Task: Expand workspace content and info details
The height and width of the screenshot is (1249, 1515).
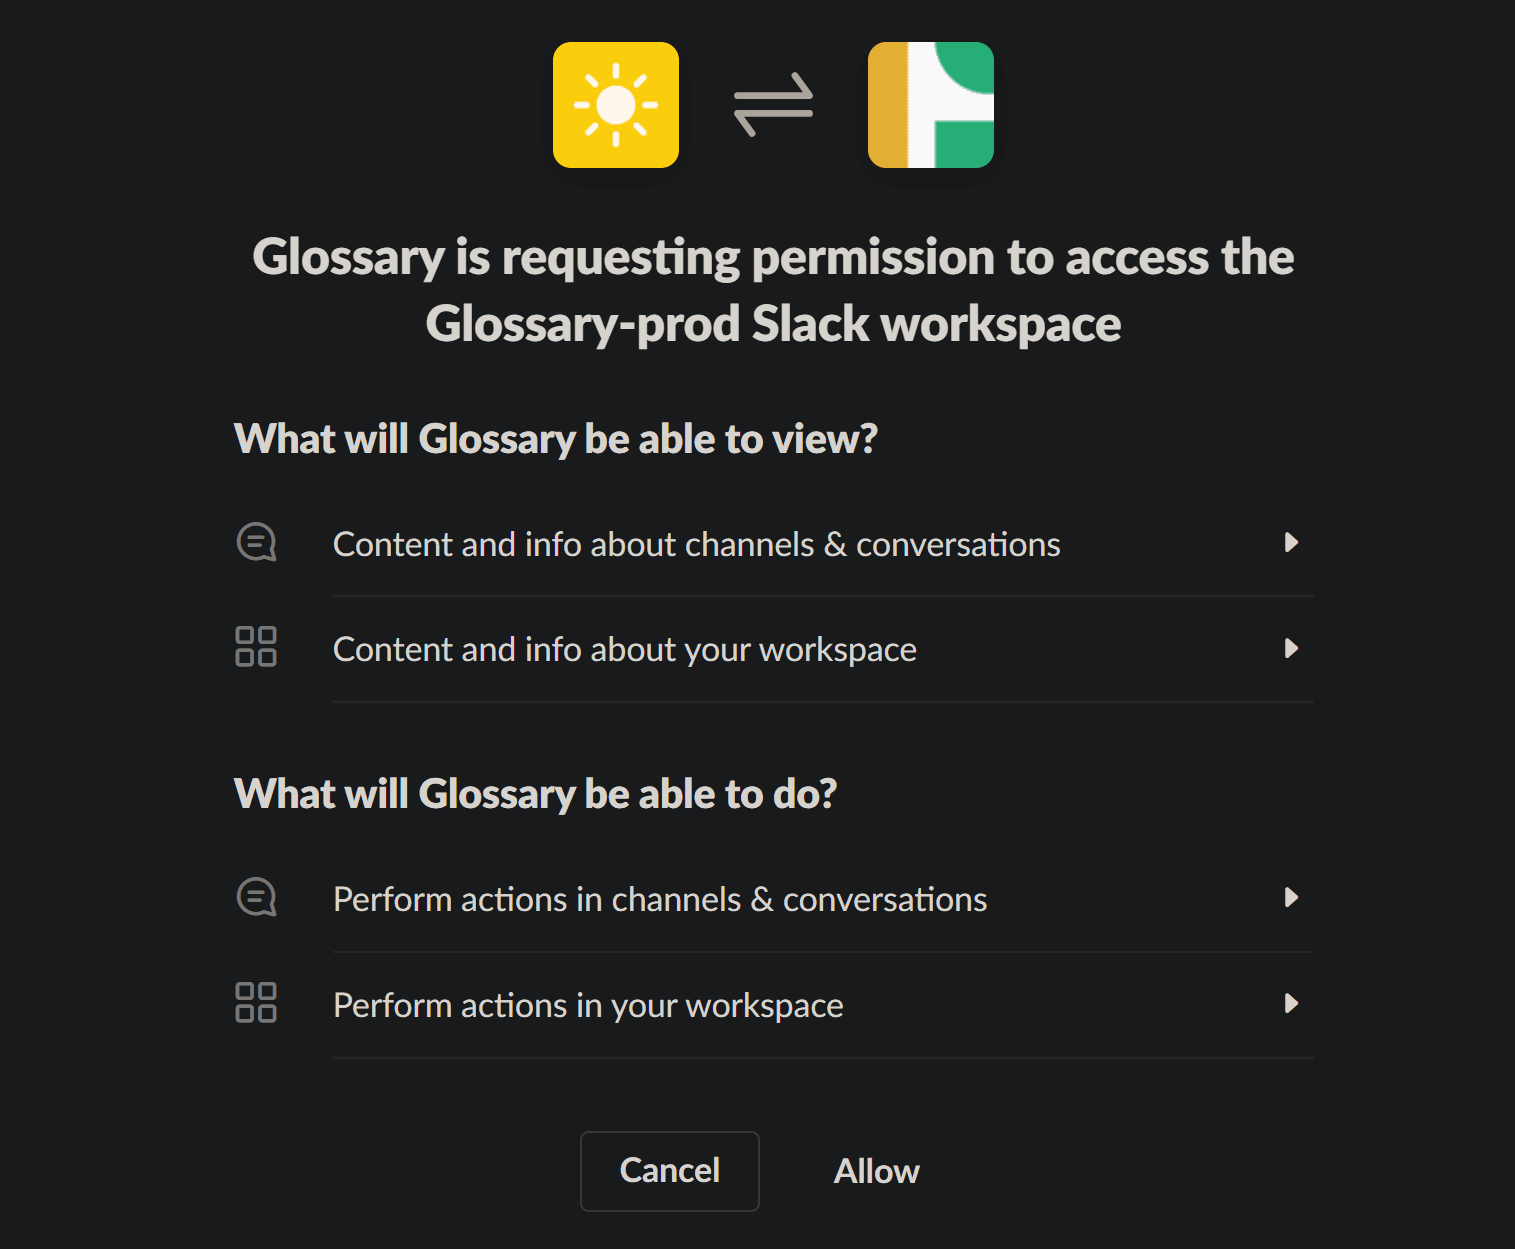Action: (1292, 648)
